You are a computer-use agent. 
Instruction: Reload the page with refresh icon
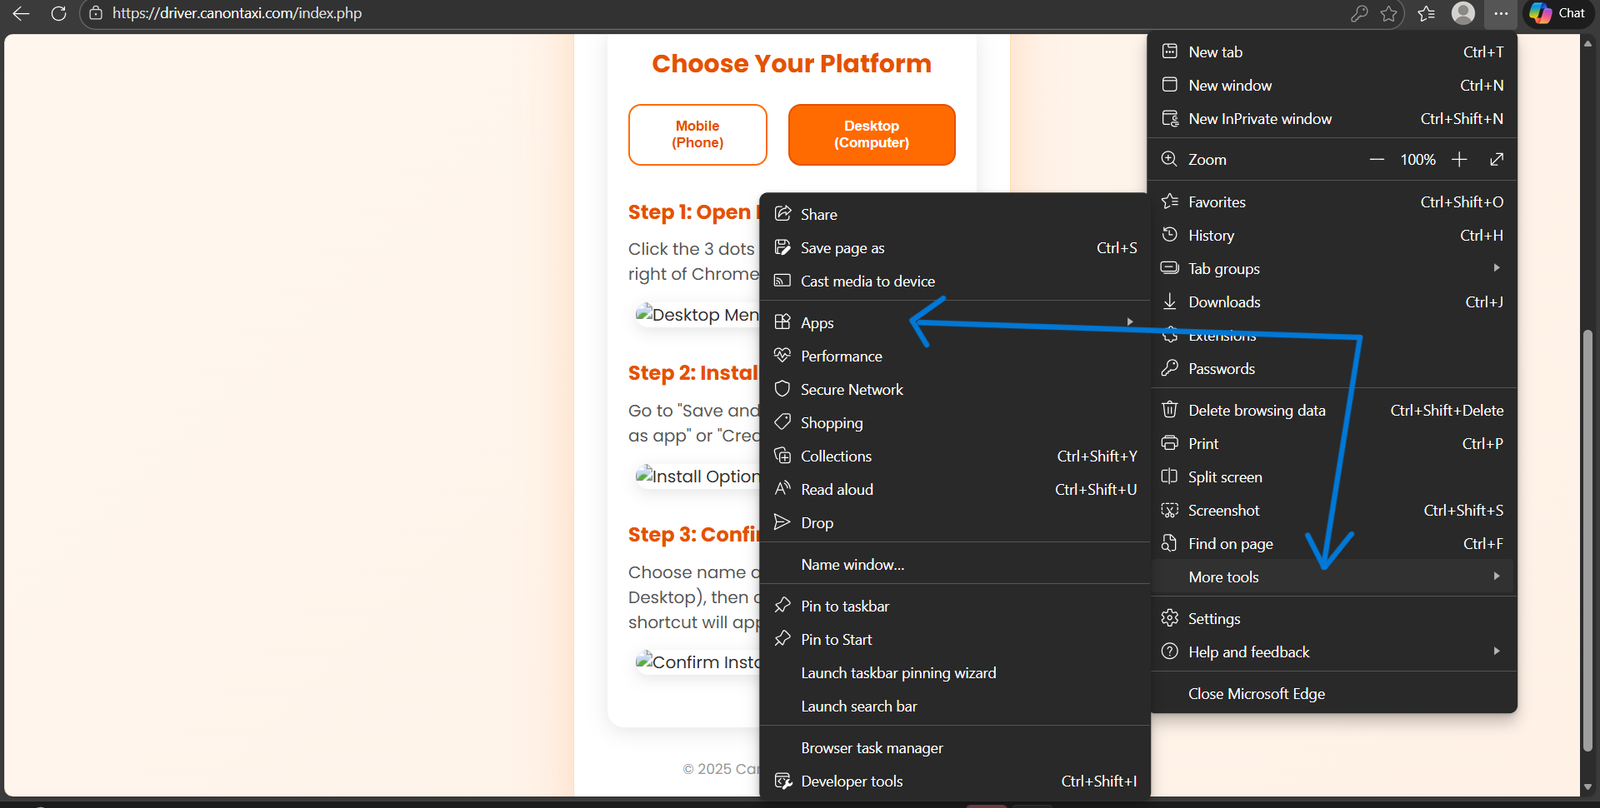pyautogui.click(x=59, y=13)
